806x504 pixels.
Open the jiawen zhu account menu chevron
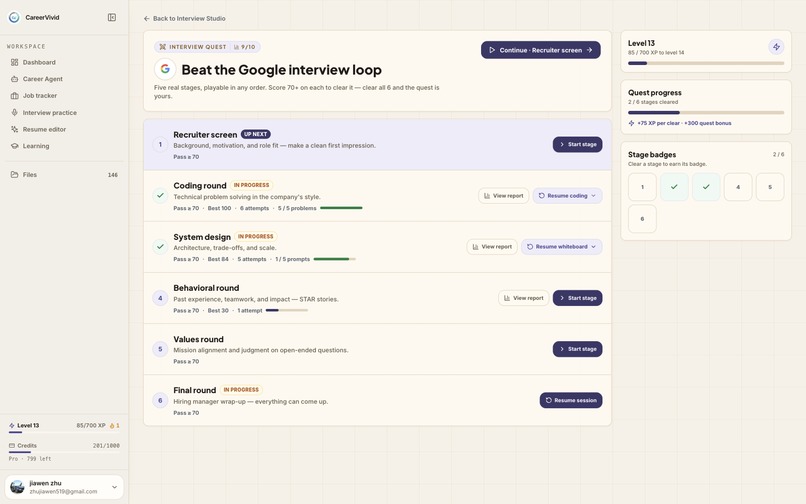point(114,487)
